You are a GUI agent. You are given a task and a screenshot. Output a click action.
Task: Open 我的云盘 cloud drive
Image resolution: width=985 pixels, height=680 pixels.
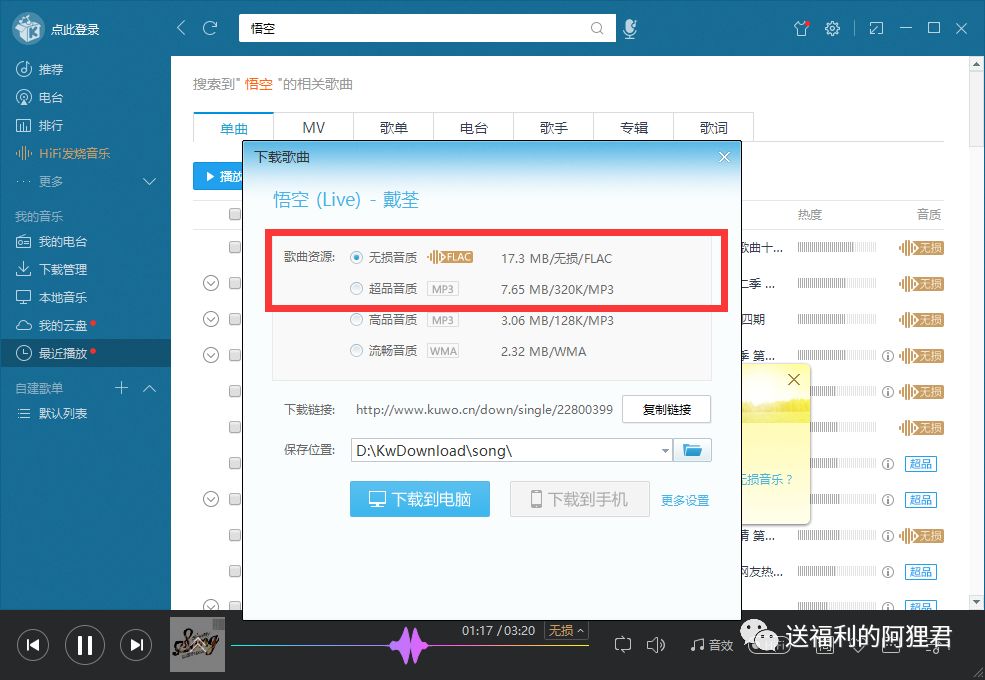pos(52,326)
